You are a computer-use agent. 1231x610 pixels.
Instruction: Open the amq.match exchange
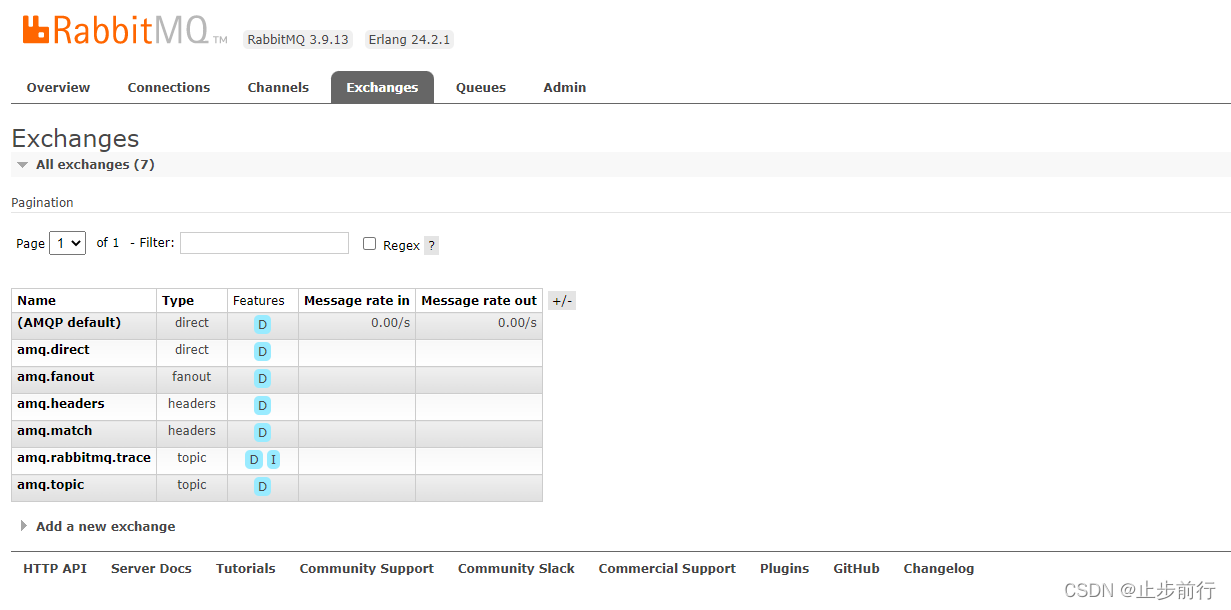pyautogui.click(x=55, y=431)
